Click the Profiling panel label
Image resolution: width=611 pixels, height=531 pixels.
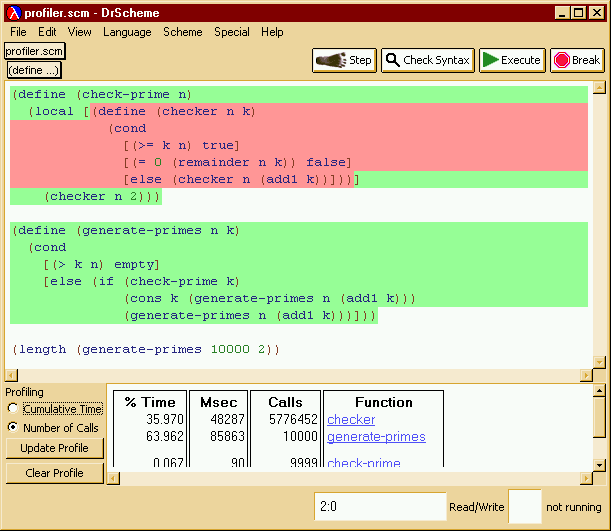point(25,392)
